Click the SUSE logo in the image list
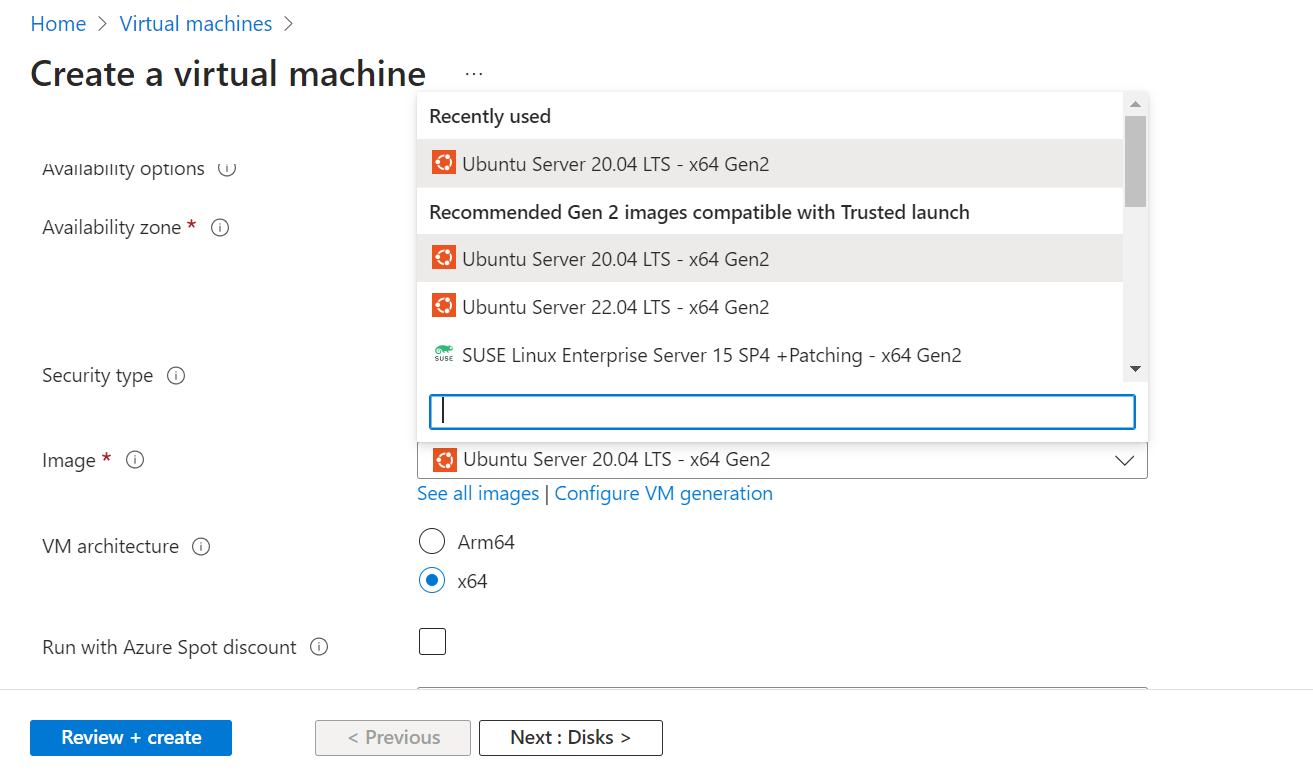Image resolution: width=1313 pixels, height=781 pixels. tap(443, 354)
